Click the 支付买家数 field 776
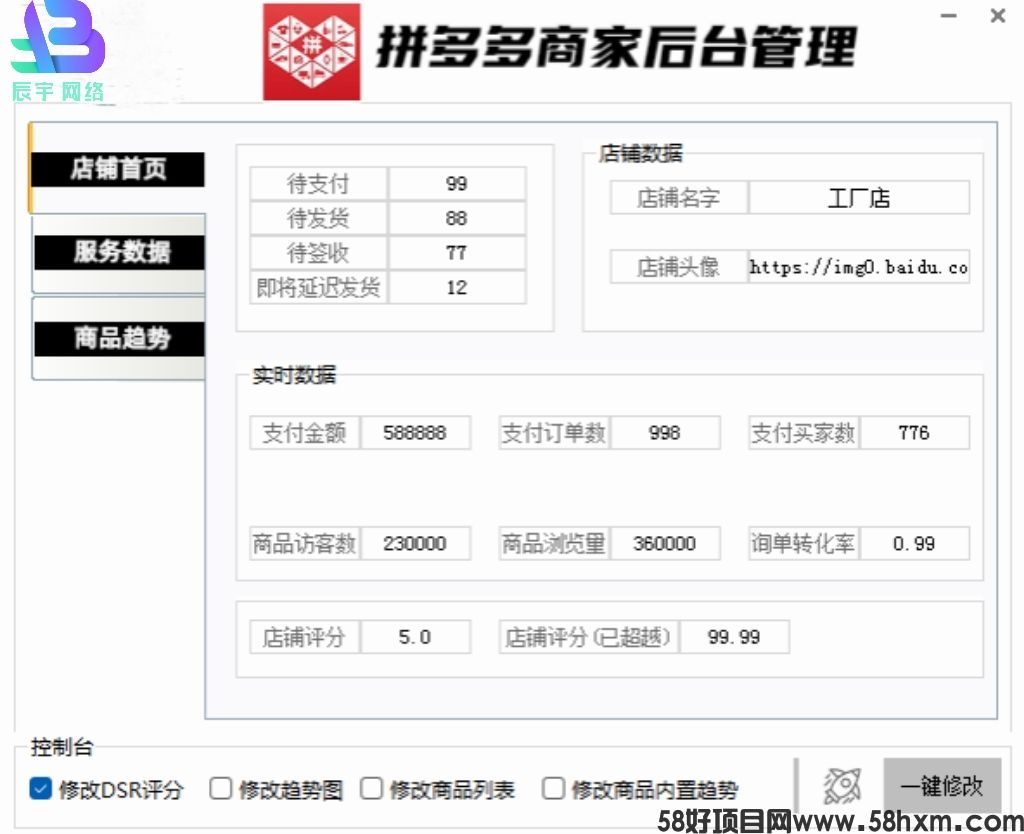1024x834 pixels. tap(914, 433)
